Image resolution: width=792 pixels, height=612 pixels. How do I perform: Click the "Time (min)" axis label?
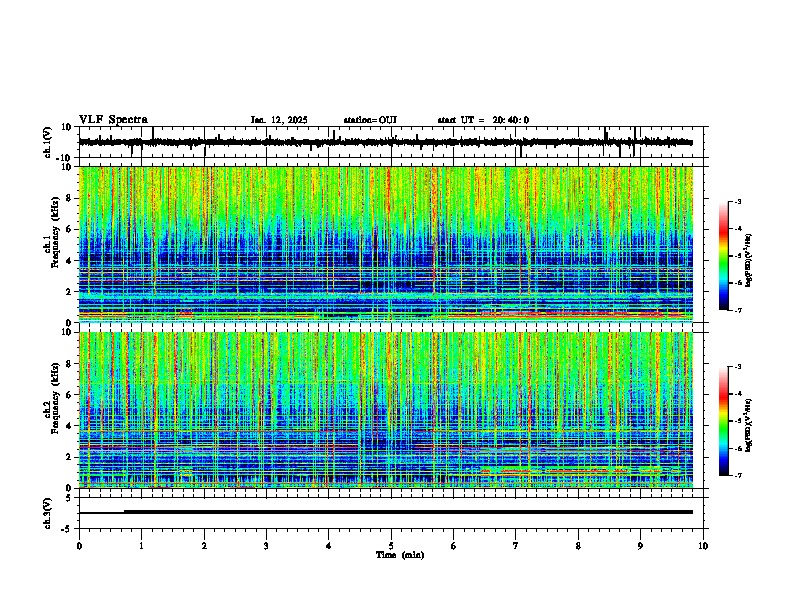point(400,555)
